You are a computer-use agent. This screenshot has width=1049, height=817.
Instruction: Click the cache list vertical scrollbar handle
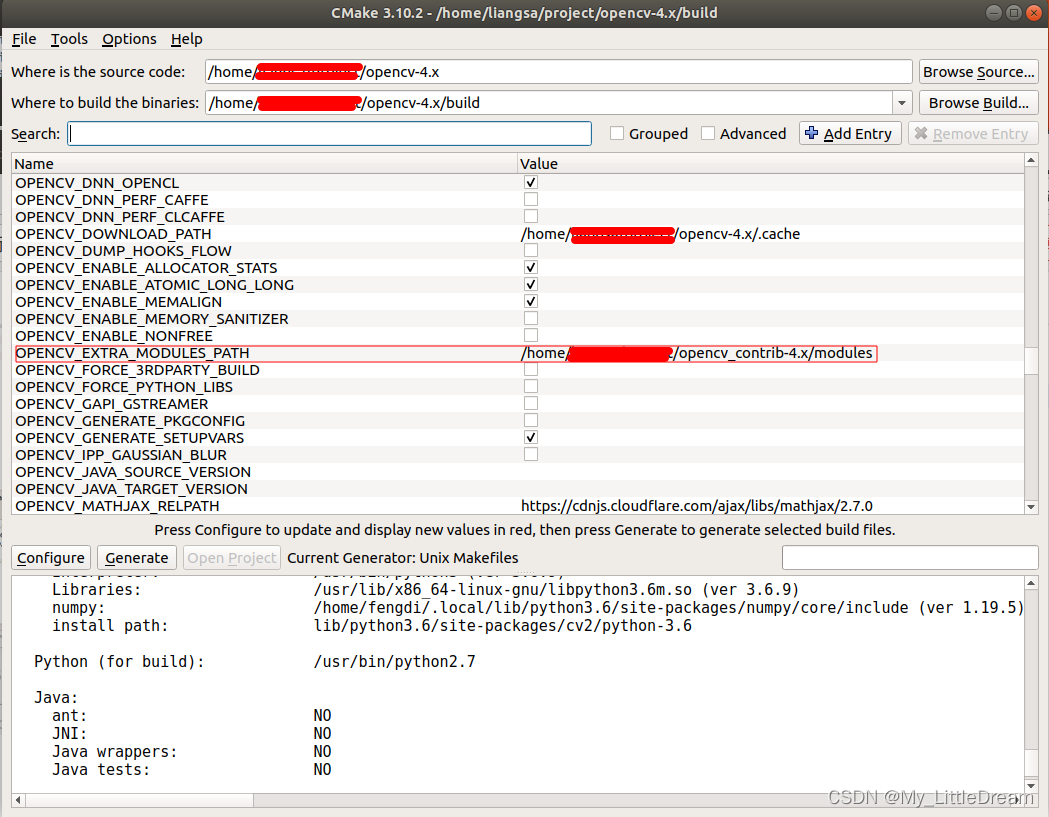1032,361
